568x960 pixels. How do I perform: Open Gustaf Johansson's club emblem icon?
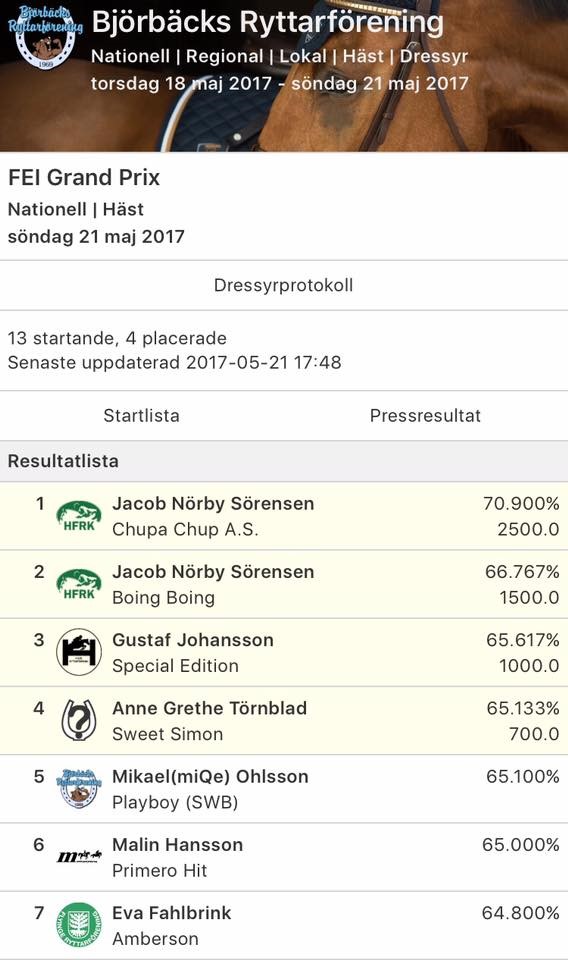click(78, 652)
